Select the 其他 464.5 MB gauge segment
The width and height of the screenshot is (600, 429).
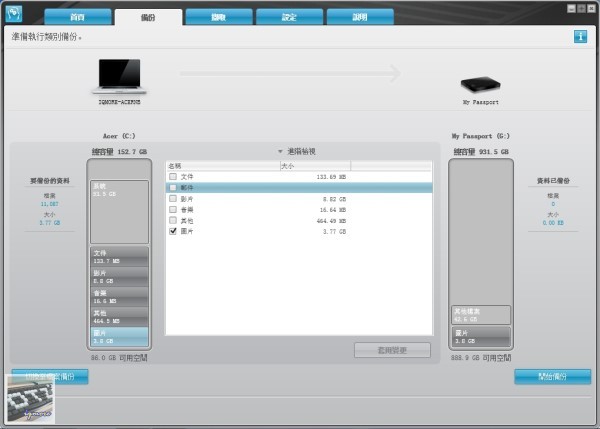coord(119,316)
